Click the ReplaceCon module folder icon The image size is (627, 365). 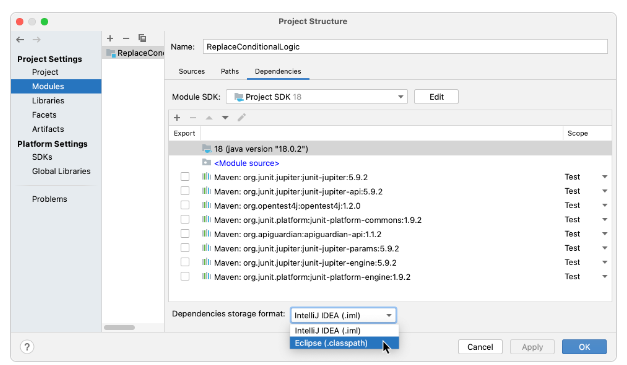click(x=111, y=53)
